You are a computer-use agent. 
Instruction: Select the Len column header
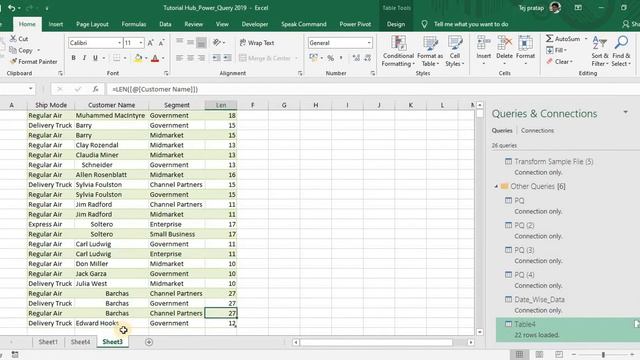coord(221,105)
